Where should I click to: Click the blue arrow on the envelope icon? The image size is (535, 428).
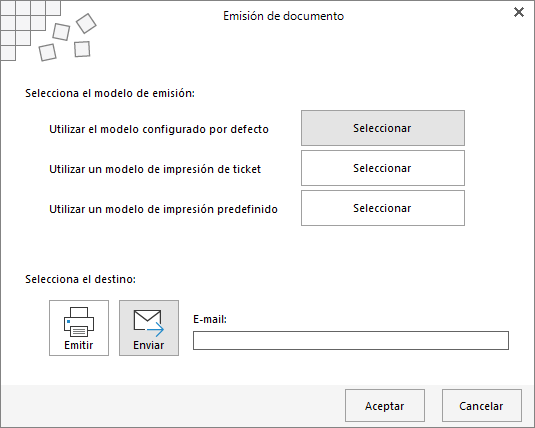click(156, 329)
